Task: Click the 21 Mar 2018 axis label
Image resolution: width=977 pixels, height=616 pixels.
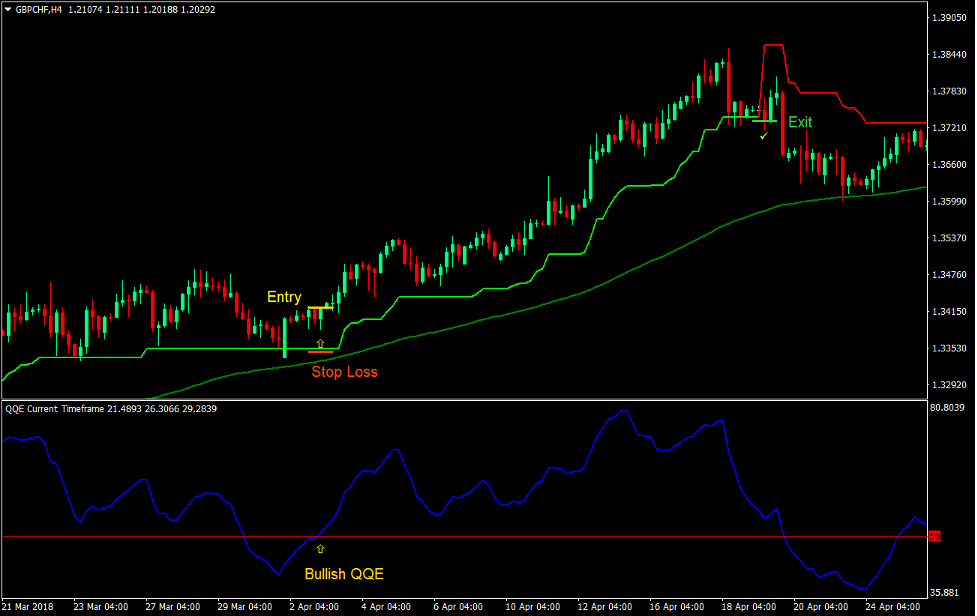Action: click(x=28, y=605)
